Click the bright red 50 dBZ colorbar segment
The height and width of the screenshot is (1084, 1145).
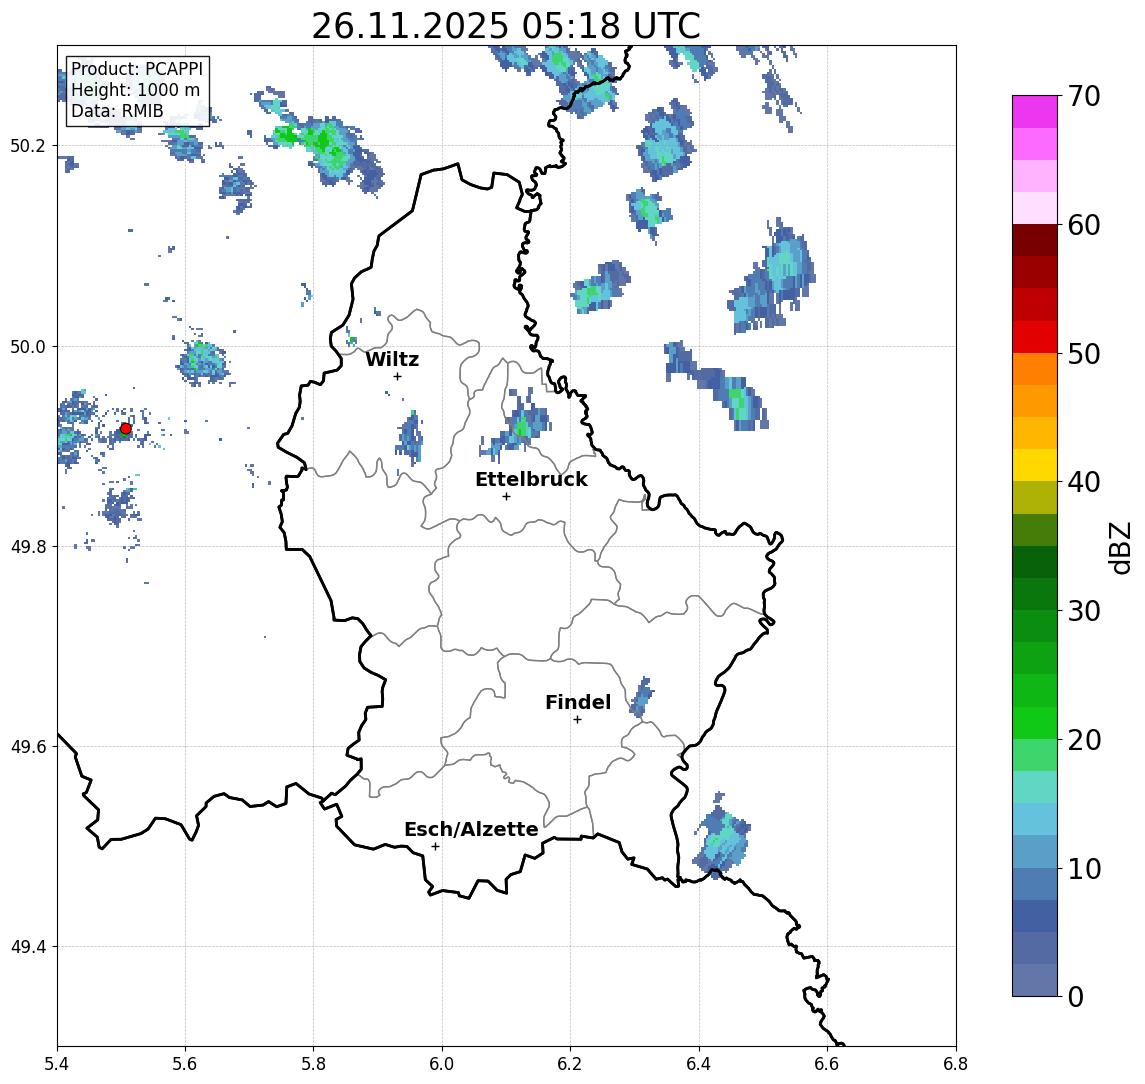click(1035, 337)
